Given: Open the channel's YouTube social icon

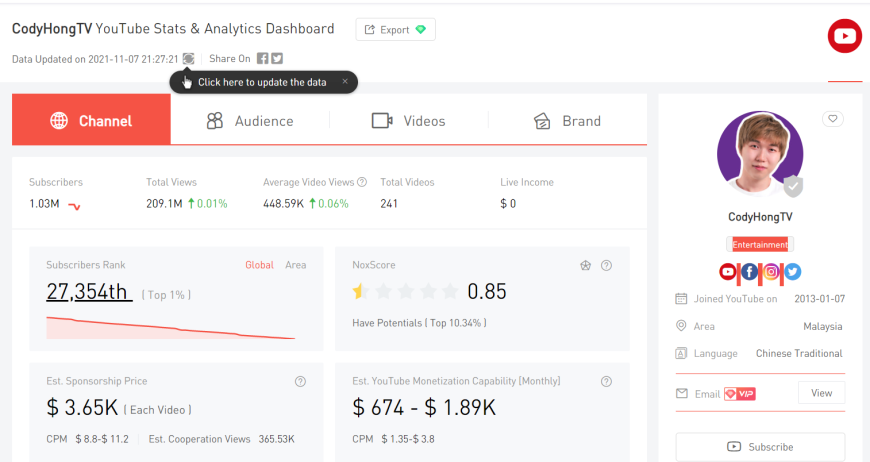Looking at the screenshot, I should tap(728, 272).
